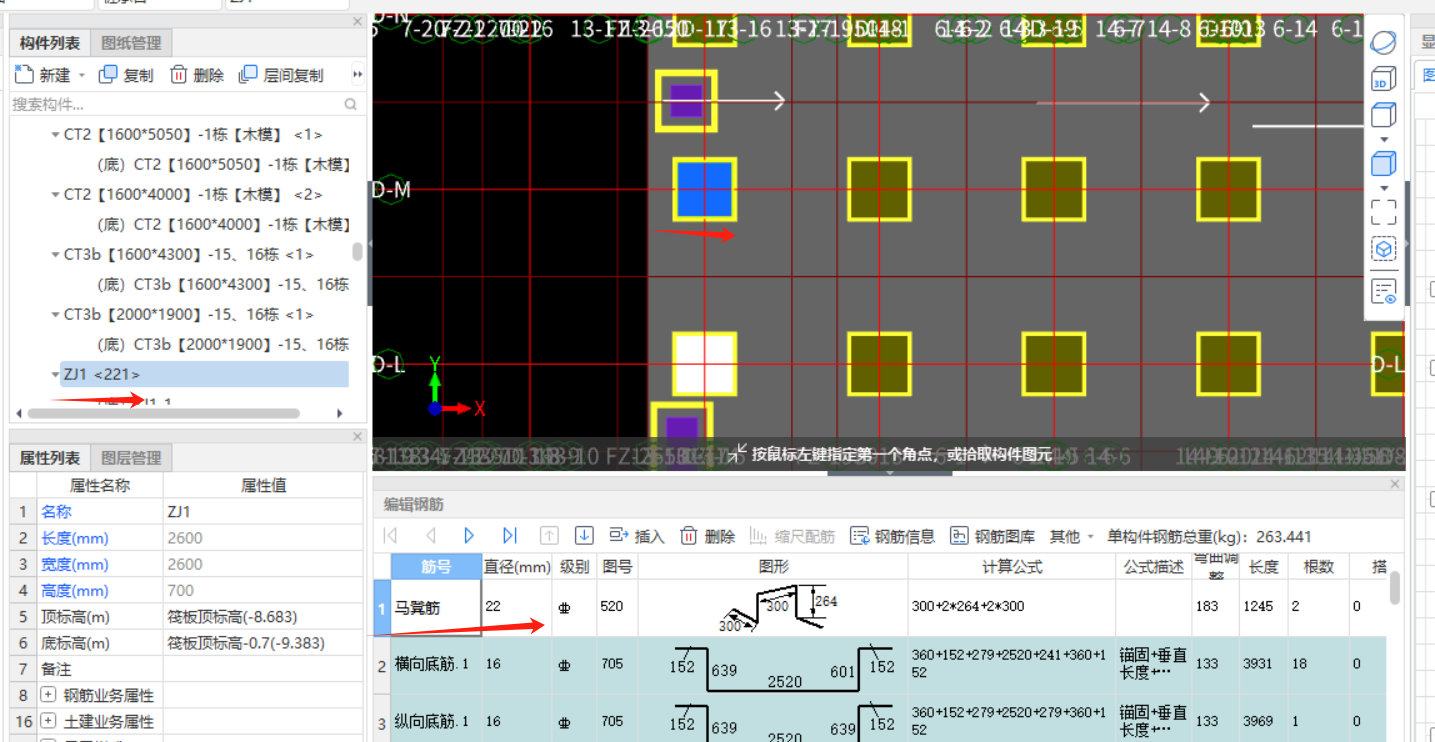Click the 备注 property row
The height and width of the screenshot is (742, 1435).
(187, 669)
